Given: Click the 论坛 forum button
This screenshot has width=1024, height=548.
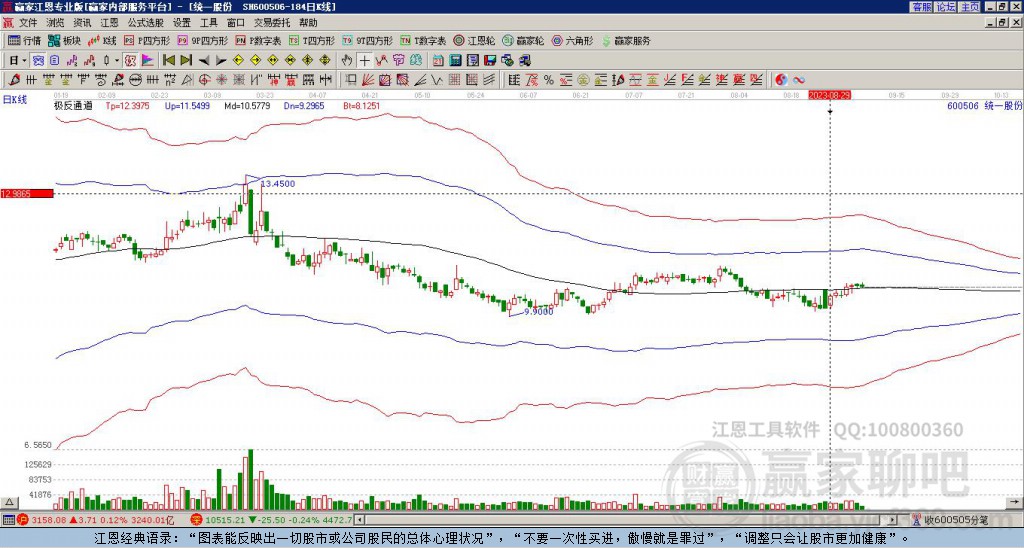Looking at the screenshot, I should click(946, 7).
